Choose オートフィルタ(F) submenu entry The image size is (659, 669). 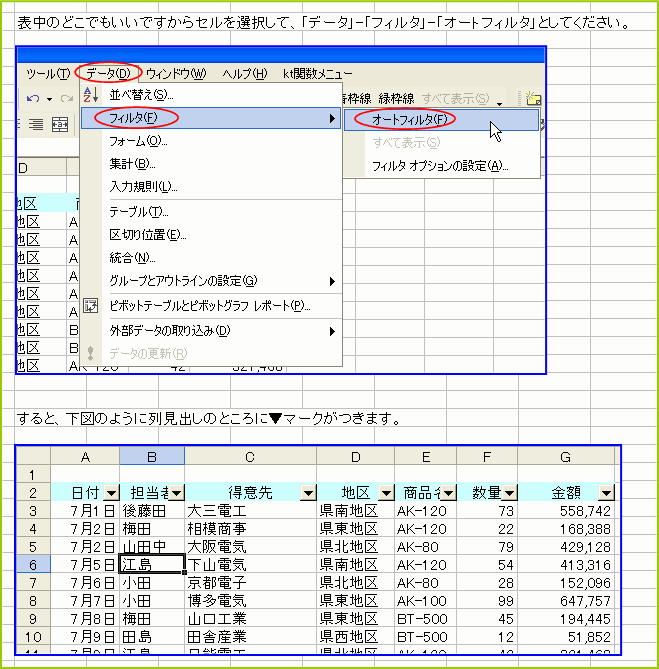click(x=441, y=119)
